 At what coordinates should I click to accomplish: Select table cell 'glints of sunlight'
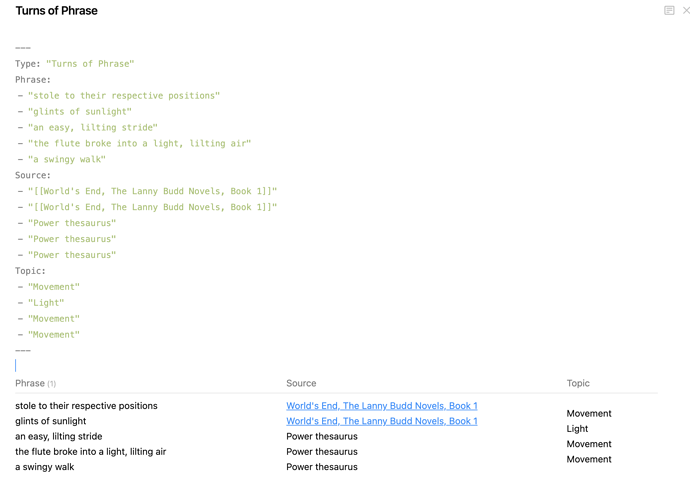pos(51,421)
